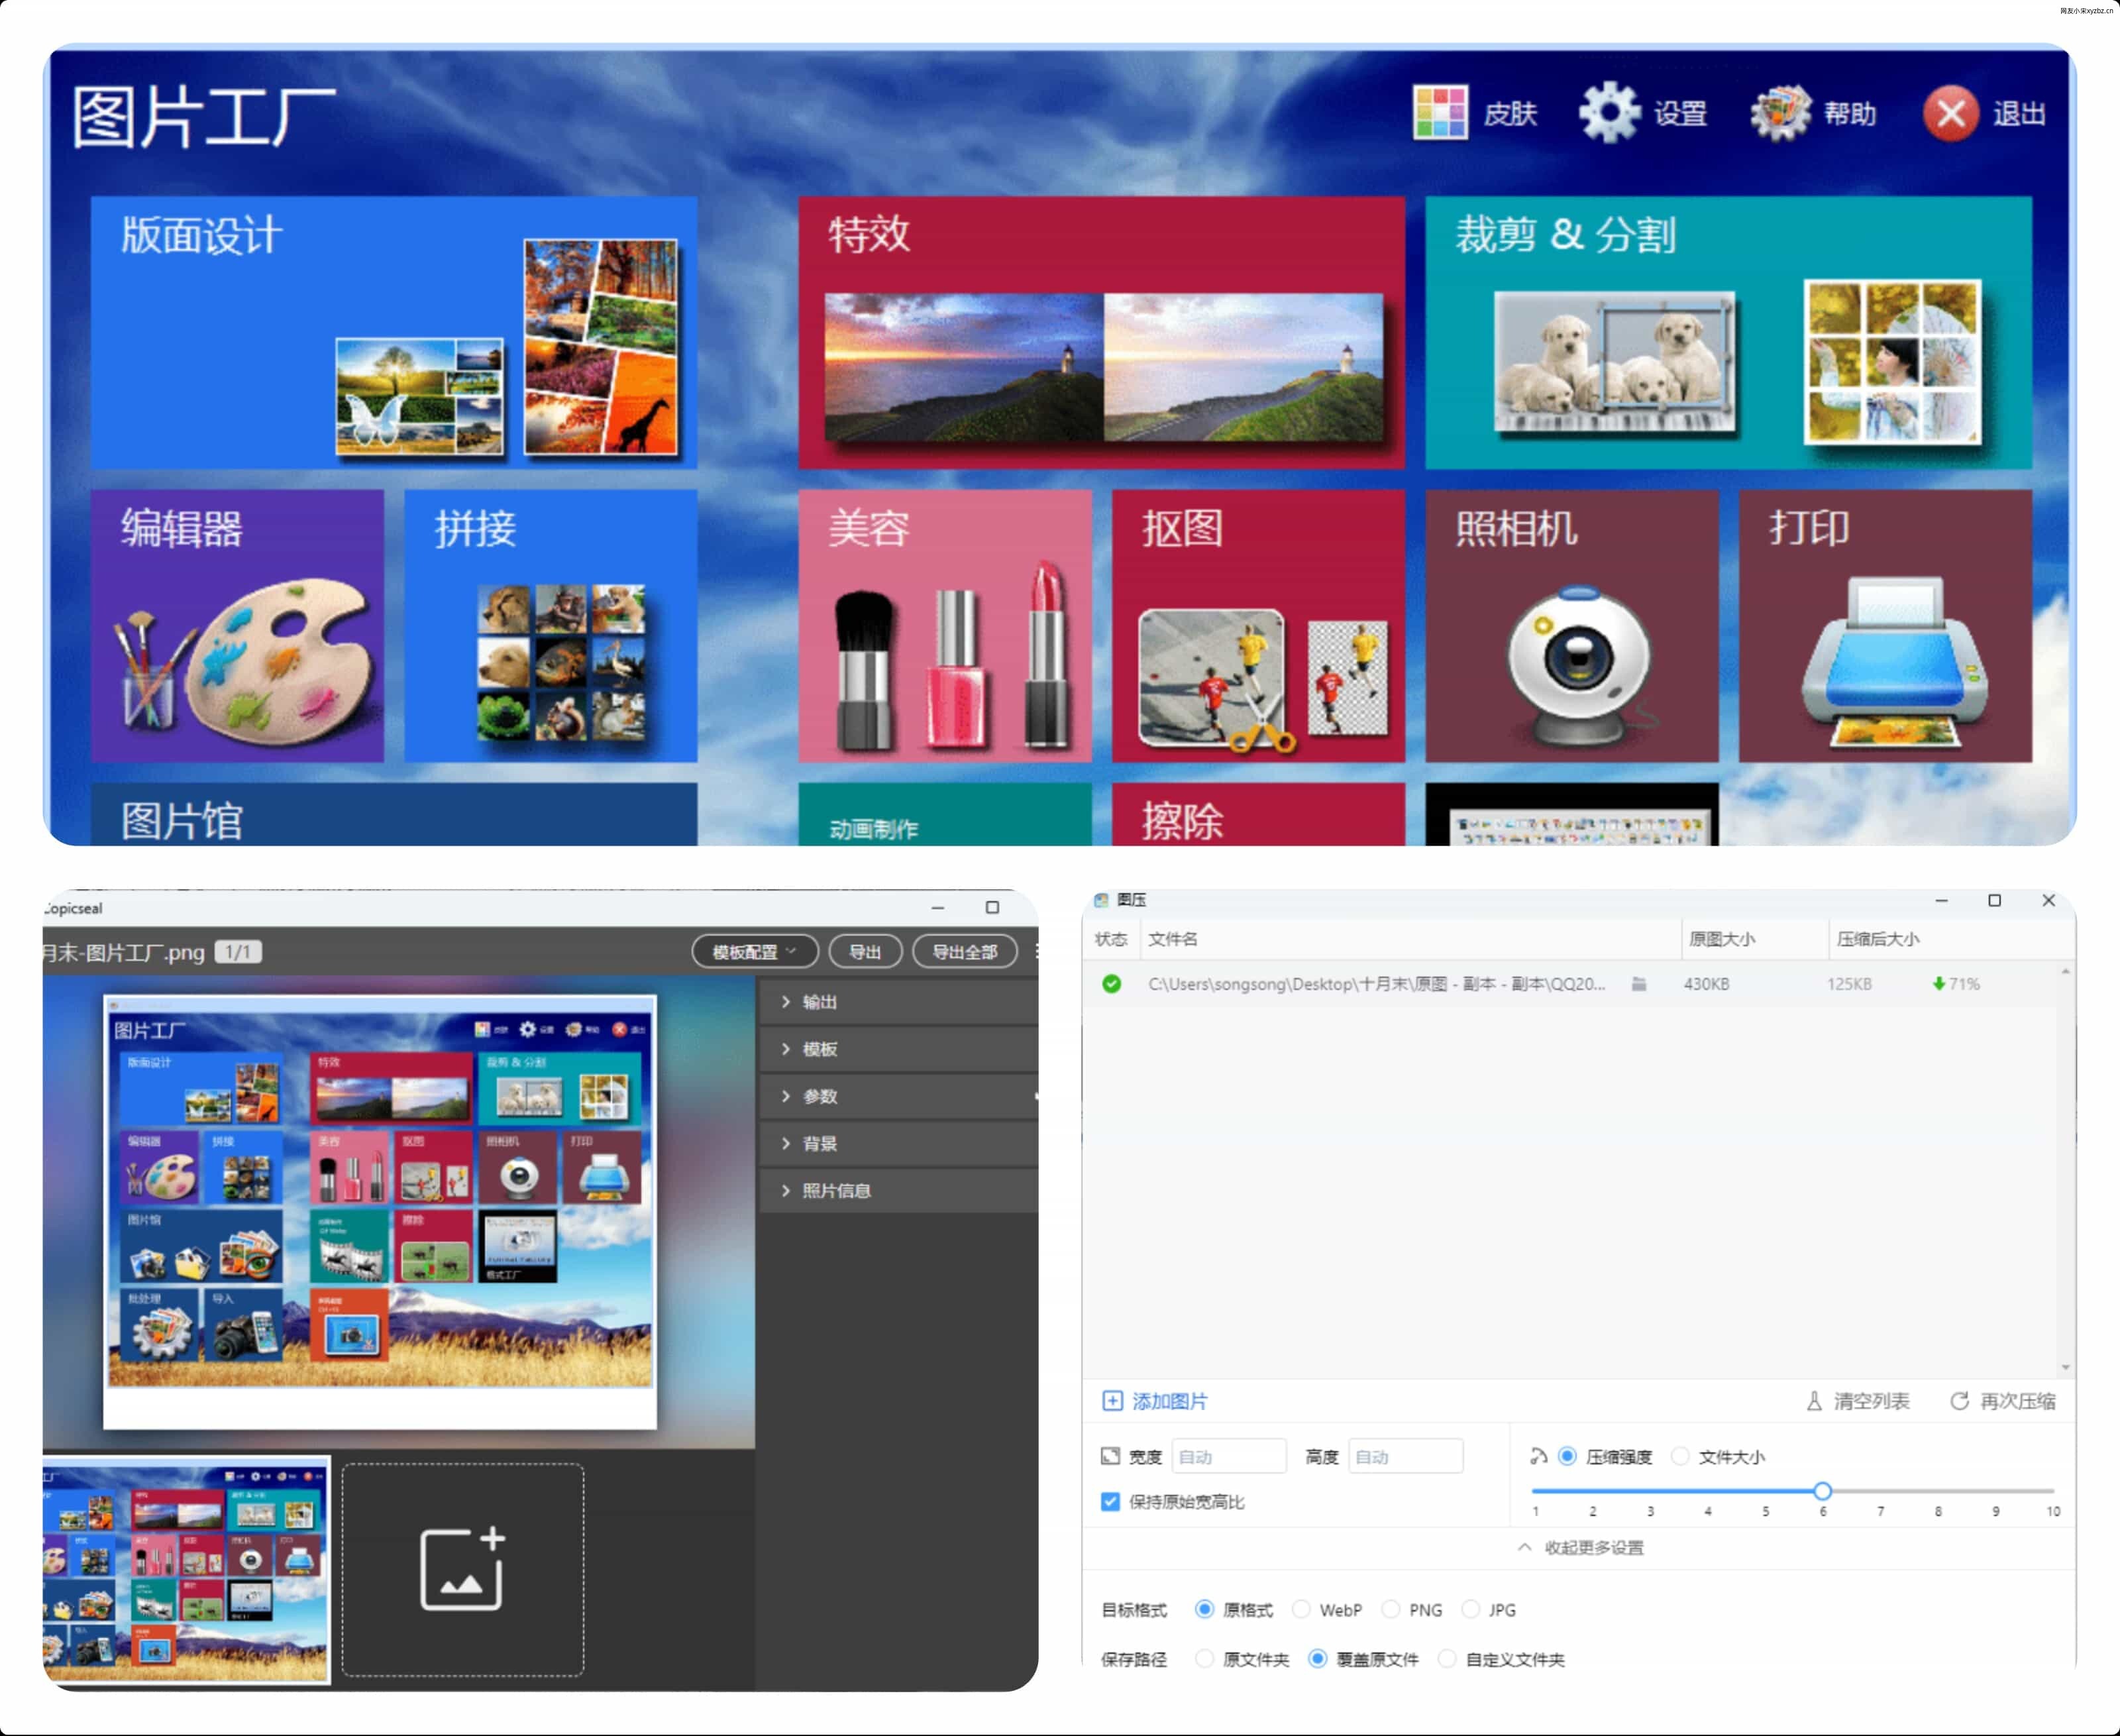This screenshot has width=2120, height=1736.
Task: Open the 模板配置 dropdown
Action: (x=754, y=952)
